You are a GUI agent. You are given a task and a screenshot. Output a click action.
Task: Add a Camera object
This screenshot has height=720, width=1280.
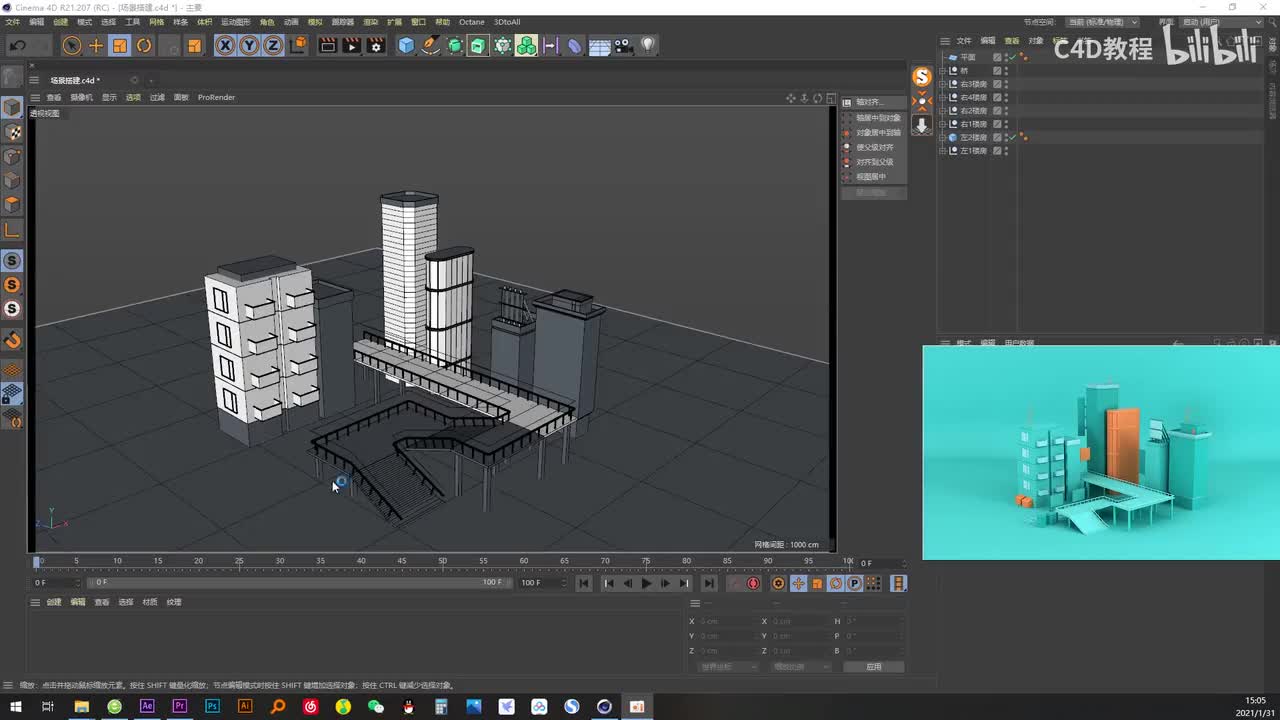click(x=623, y=45)
